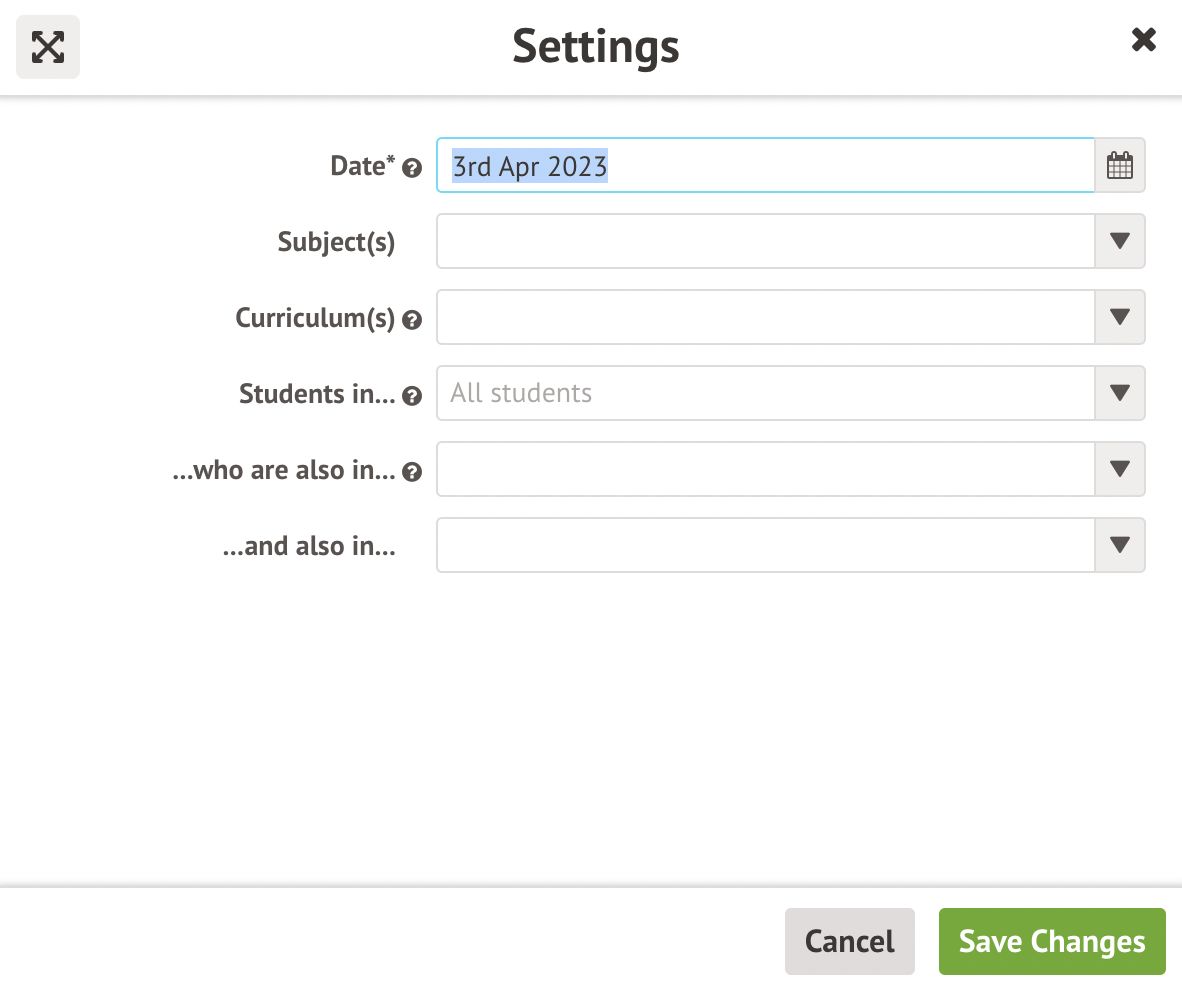Expand the '...and also in...' dropdown arrow
Image resolution: width=1182 pixels, height=990 pixels.
[1120, 545]
